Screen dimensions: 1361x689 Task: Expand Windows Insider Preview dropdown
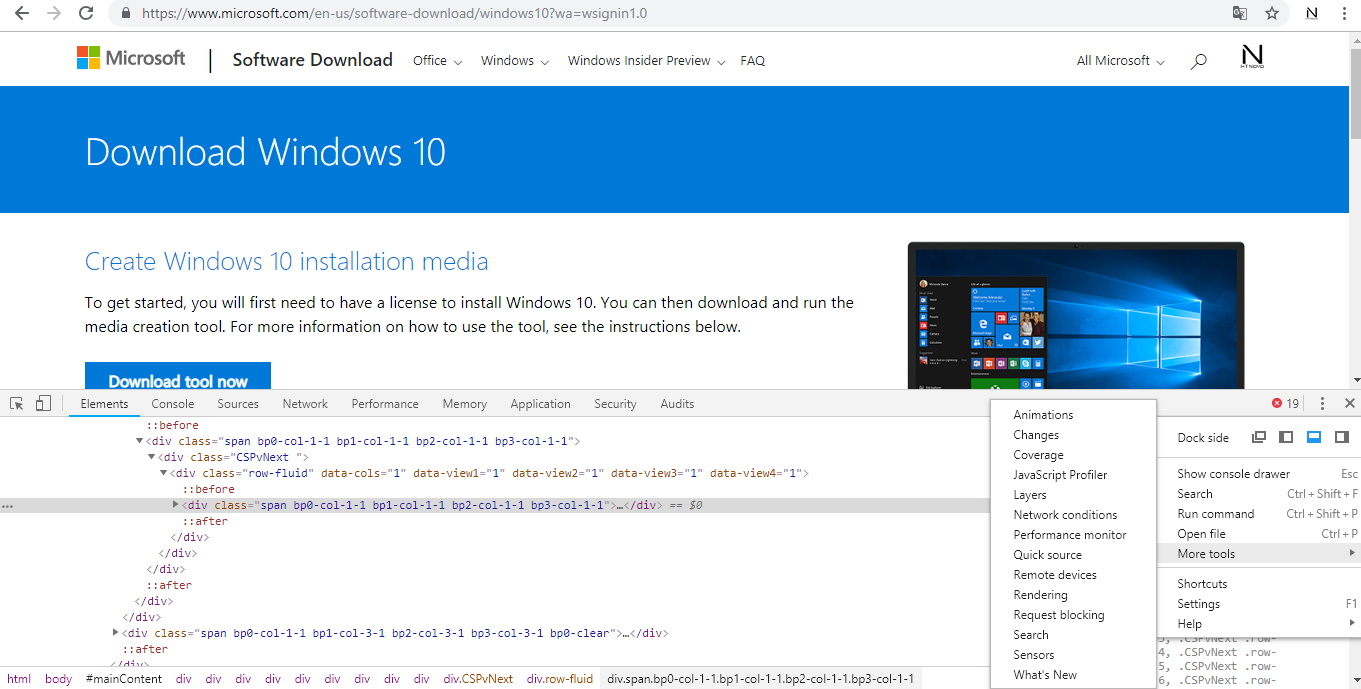click(646, 61)
